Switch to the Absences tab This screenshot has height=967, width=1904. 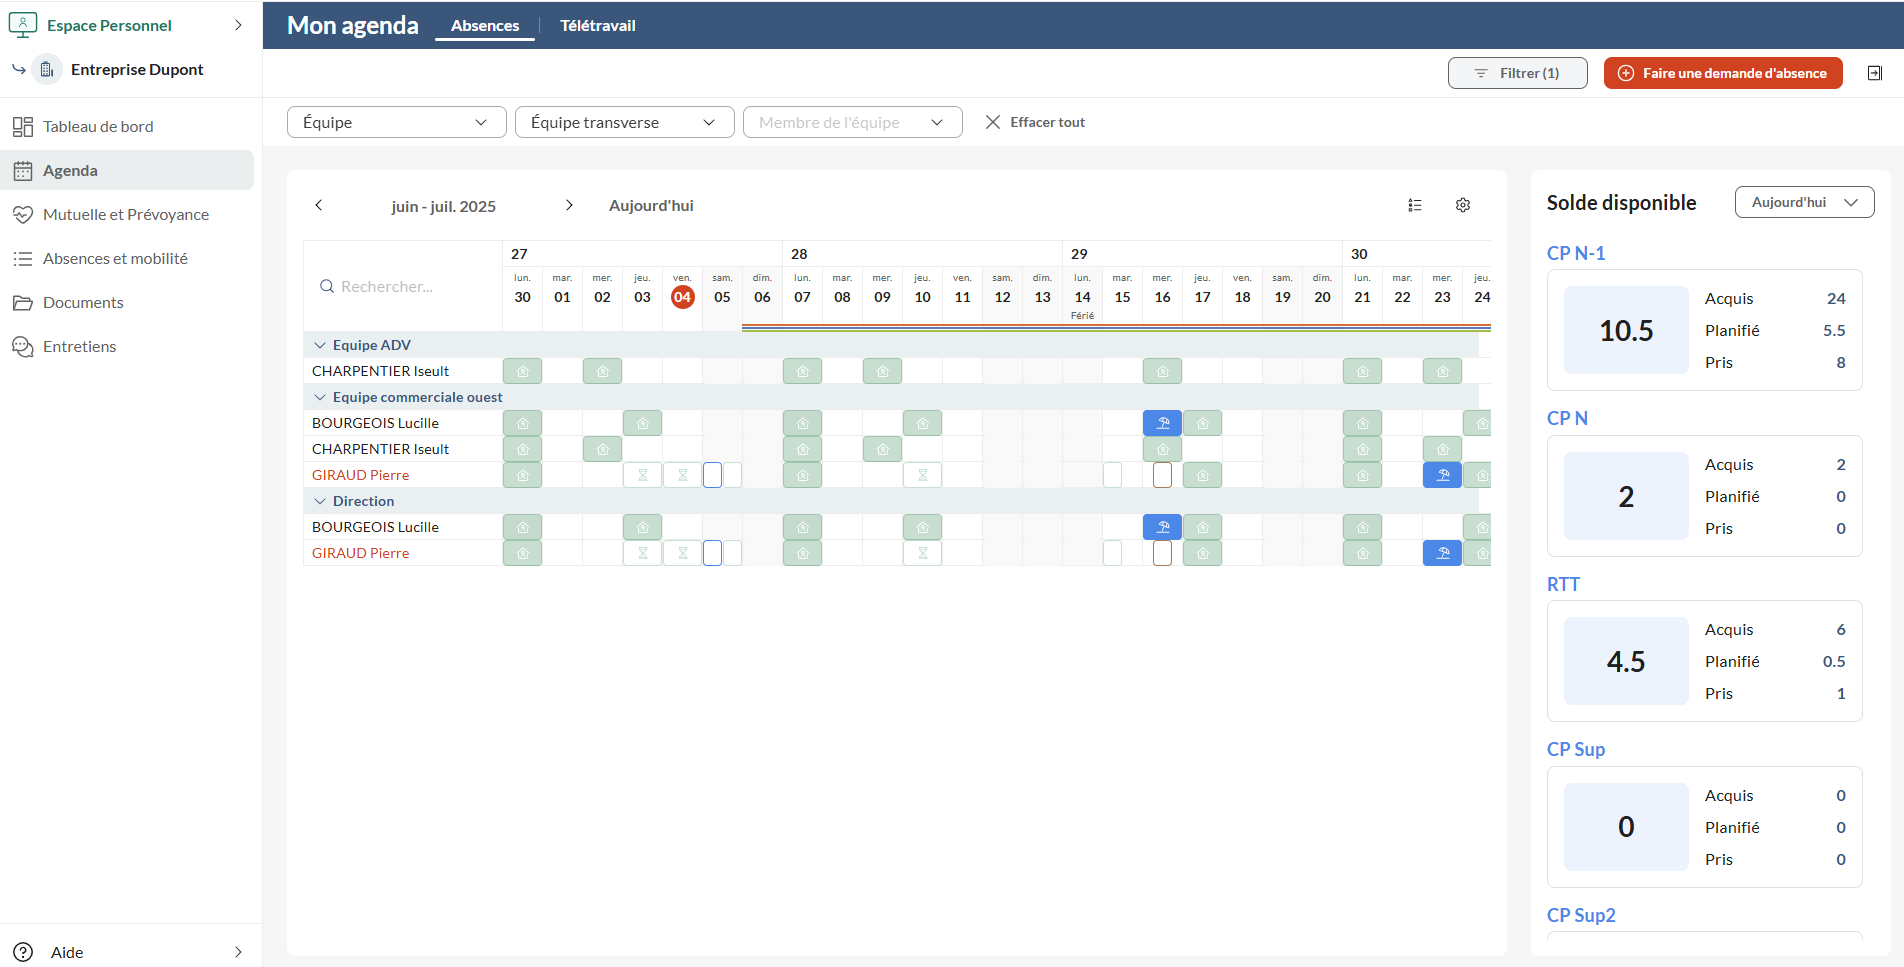pyautogui.click(x=485, y=26)
